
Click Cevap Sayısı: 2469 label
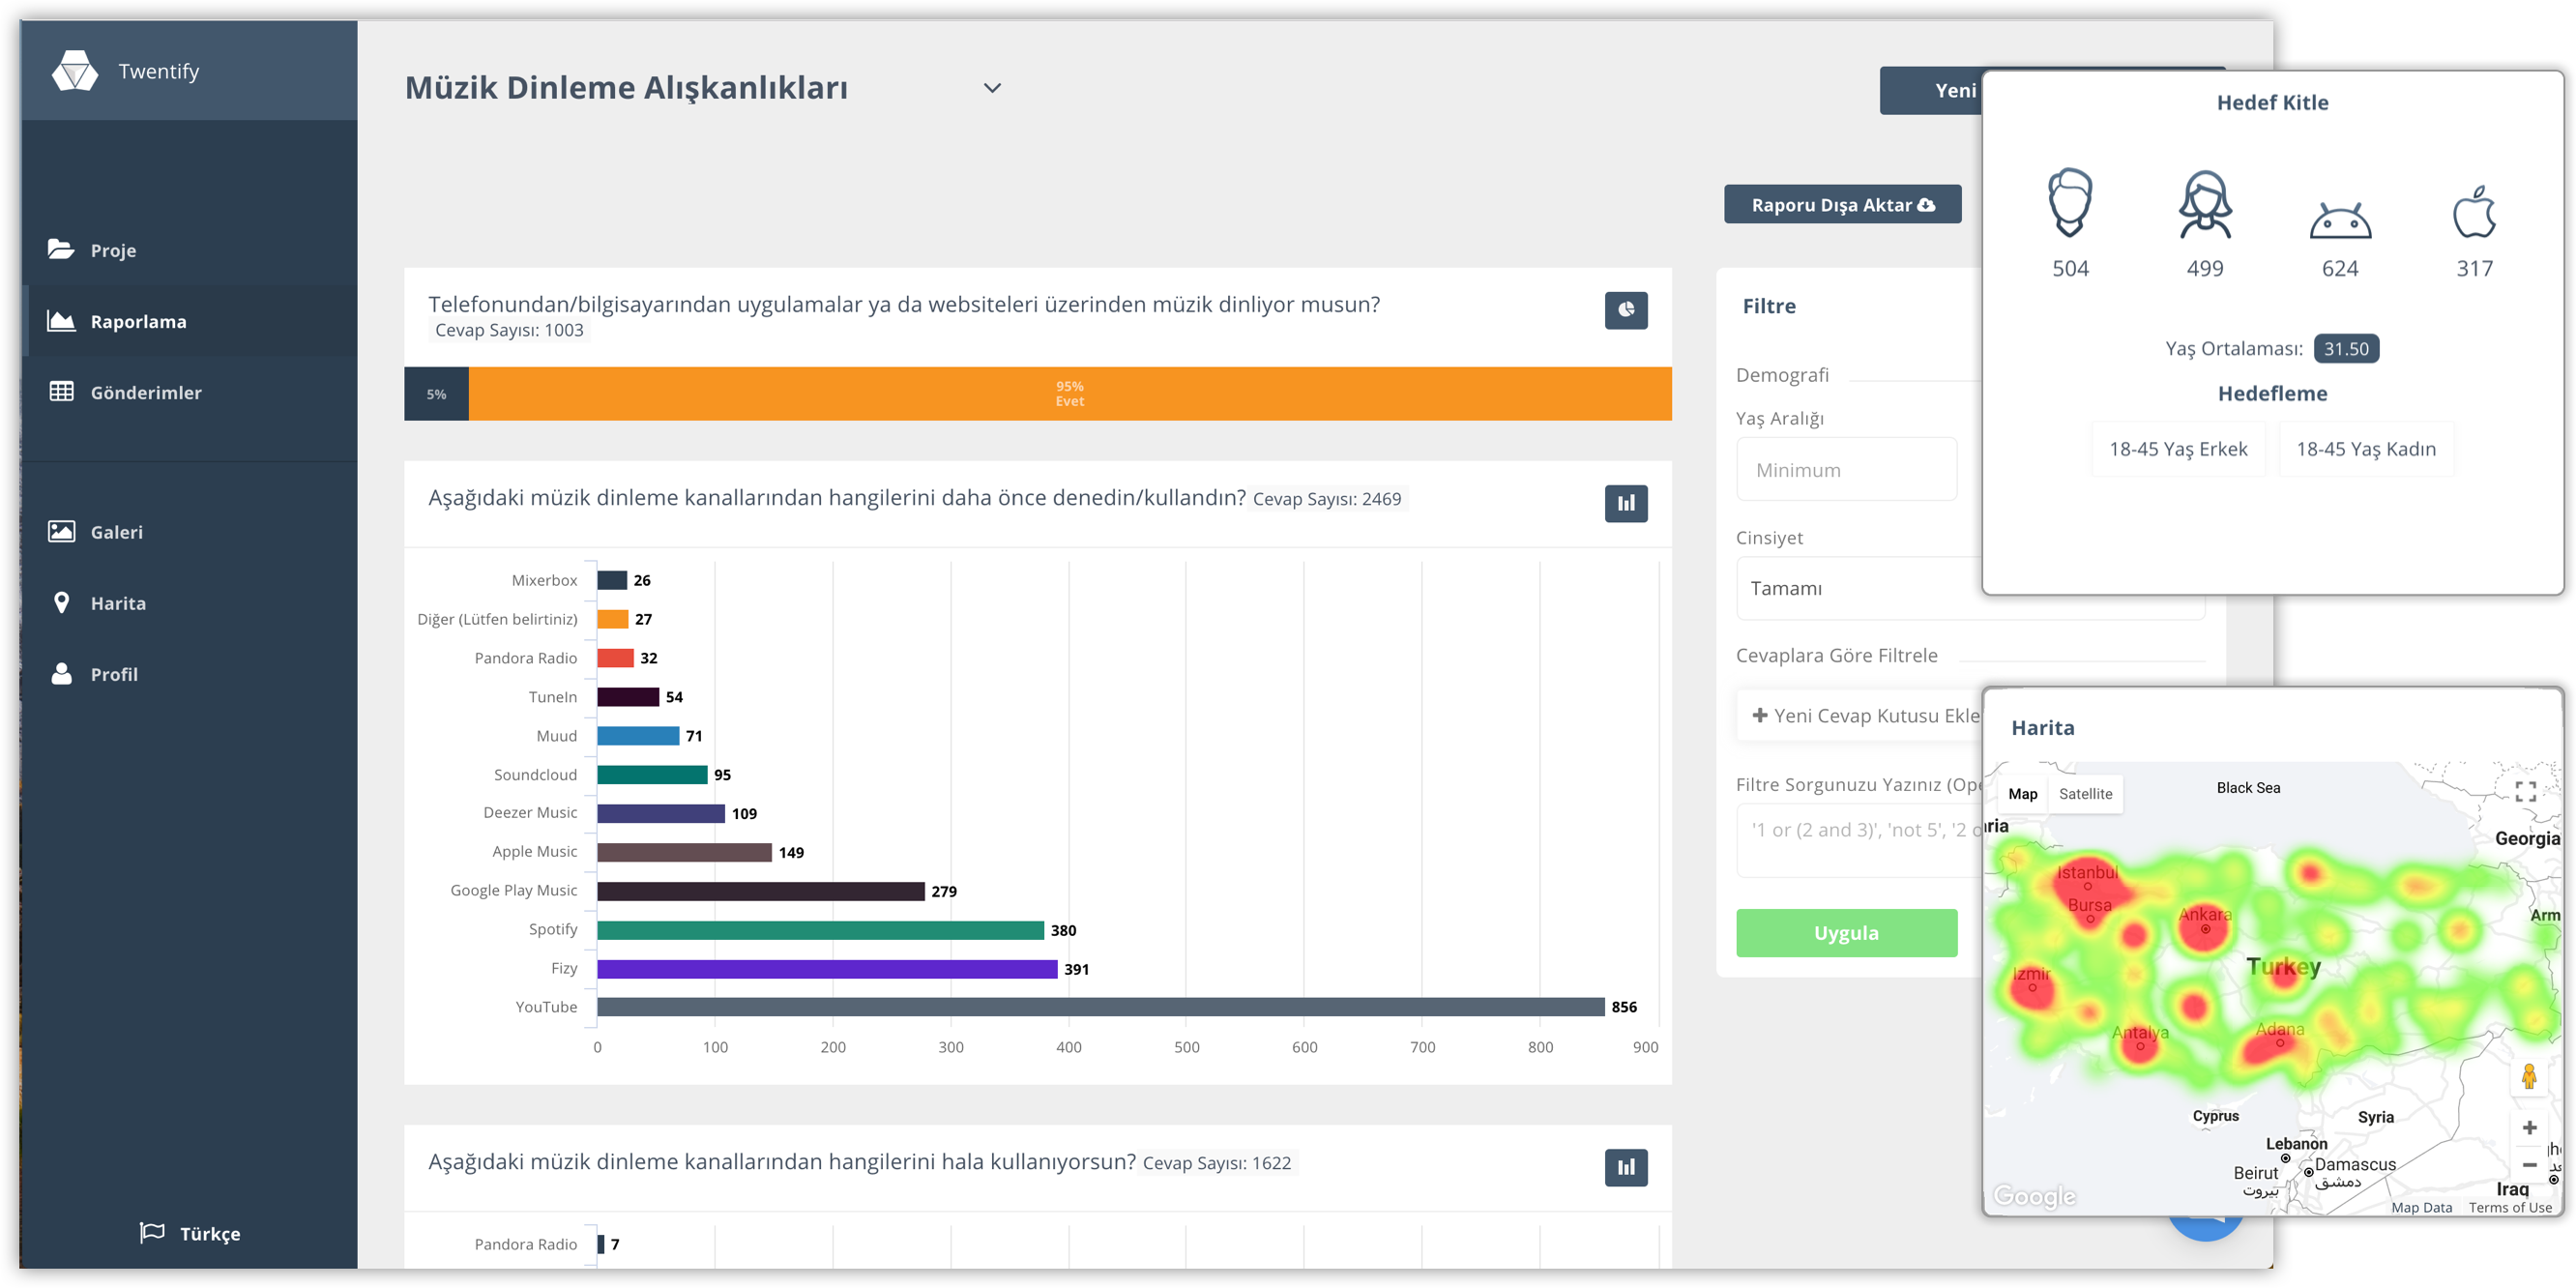tap(1327, 498)
